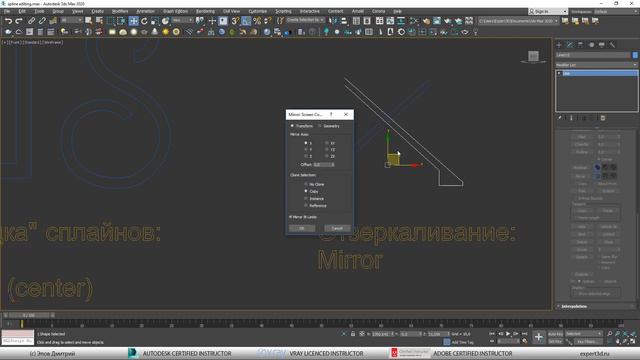Open the Sign In dropdown
This screenshot has height=360, width=640.
548,11
